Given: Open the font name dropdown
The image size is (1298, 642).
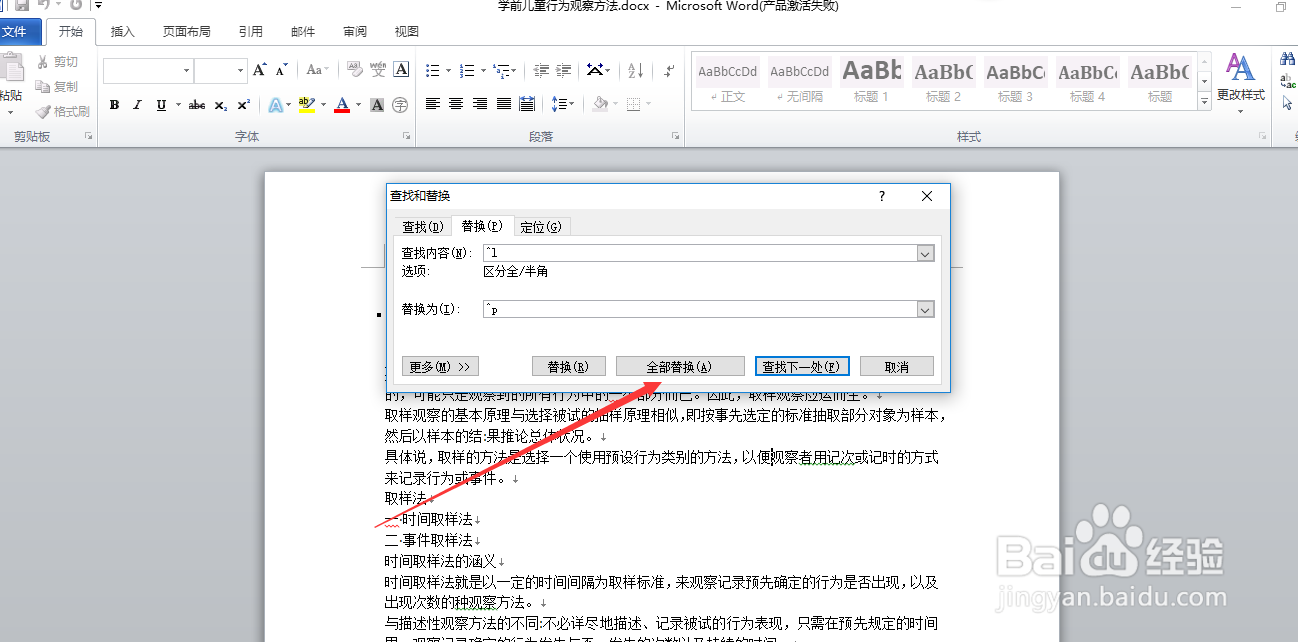Looking at the screenshot, I should pos(186,70).
